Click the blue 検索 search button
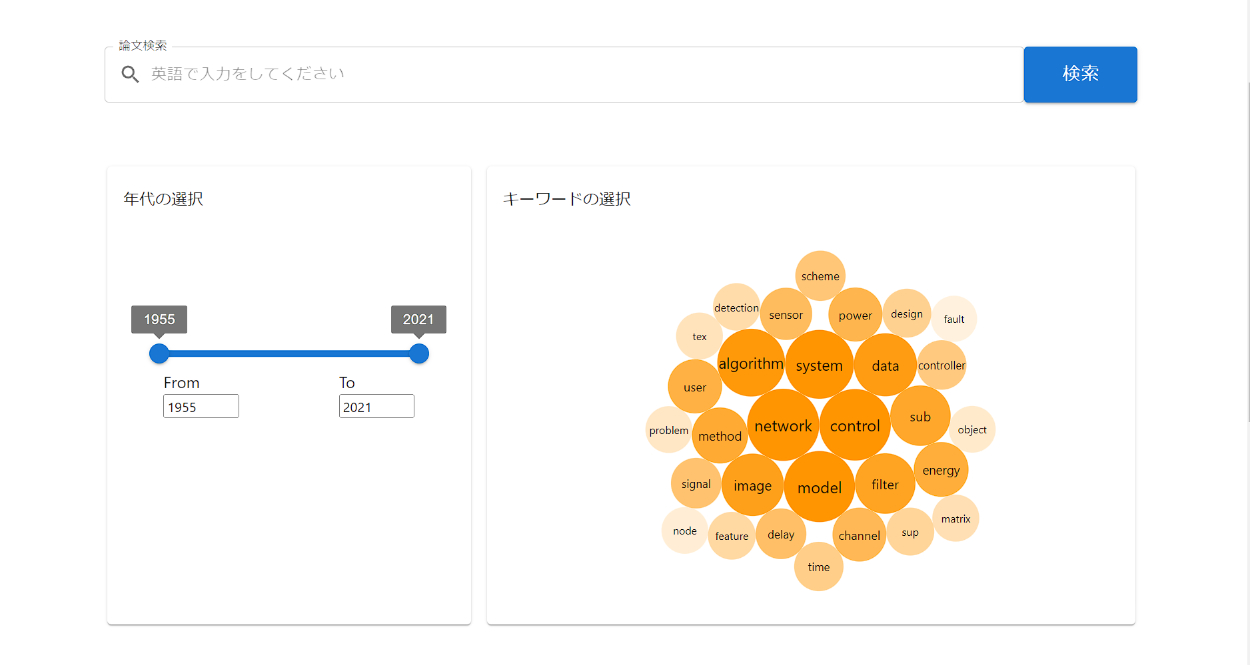Viewport: 1250px width, 665px height. [x=1080, y=74]
